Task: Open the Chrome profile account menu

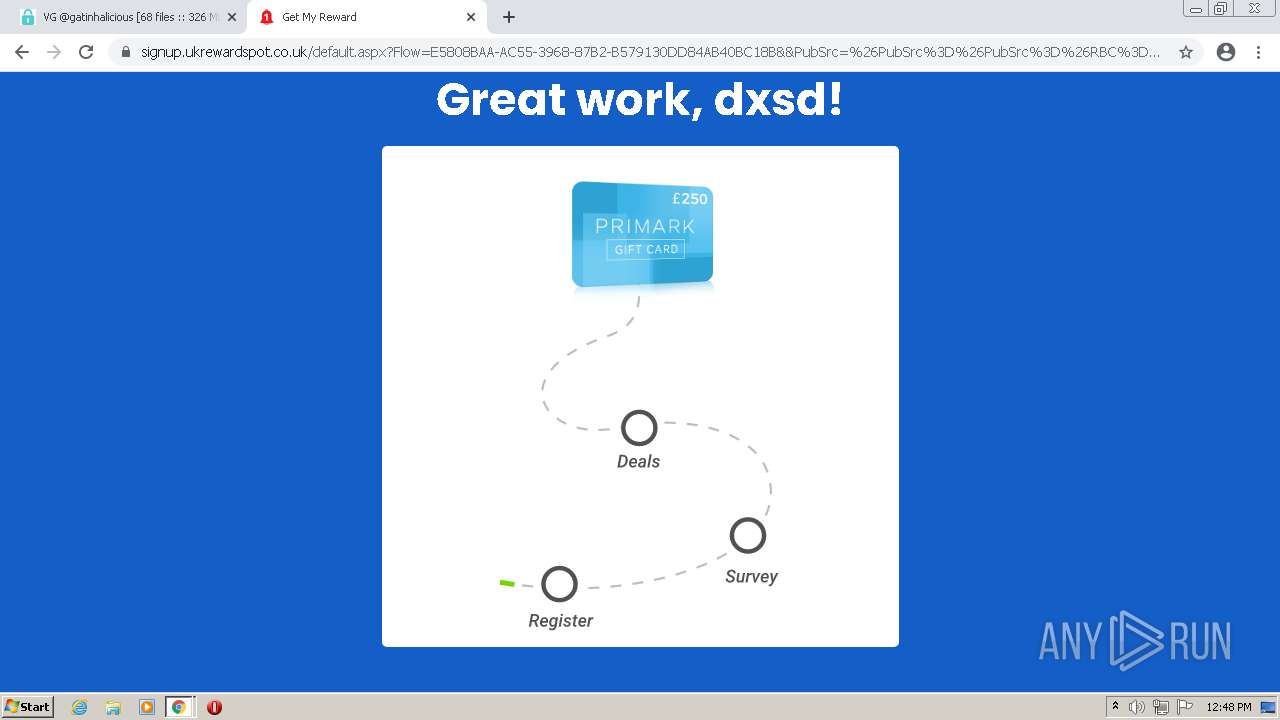Action: click(1226, 52)
